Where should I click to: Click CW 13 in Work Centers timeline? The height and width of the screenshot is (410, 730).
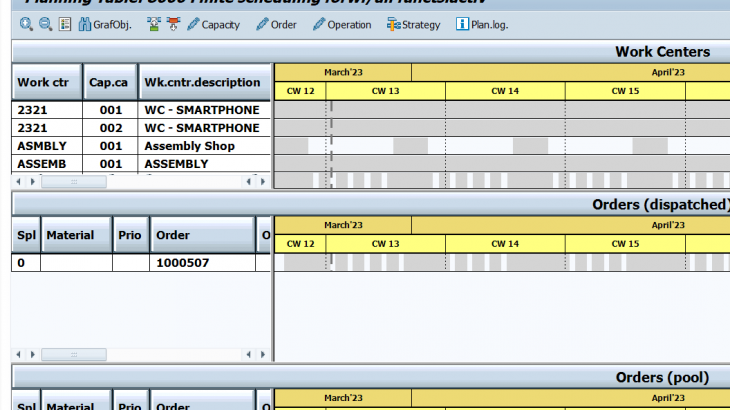[385, 91]
